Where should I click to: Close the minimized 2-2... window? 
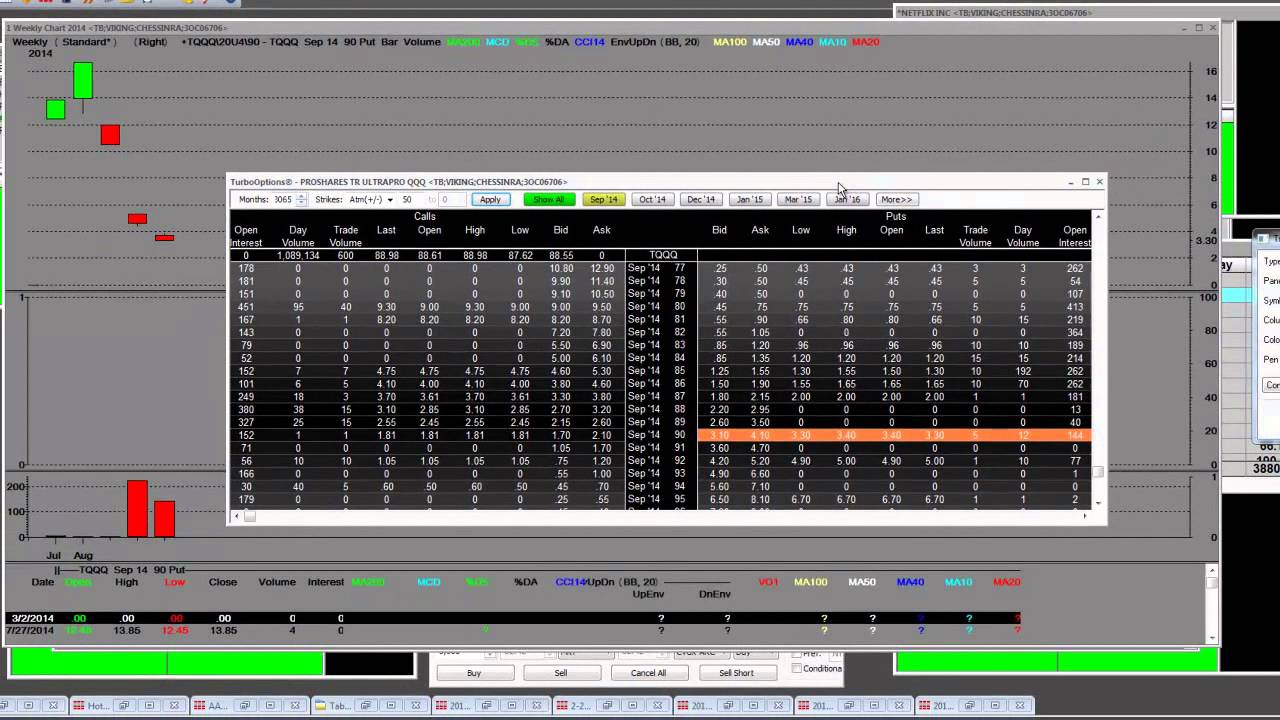[x=657, y=705]
